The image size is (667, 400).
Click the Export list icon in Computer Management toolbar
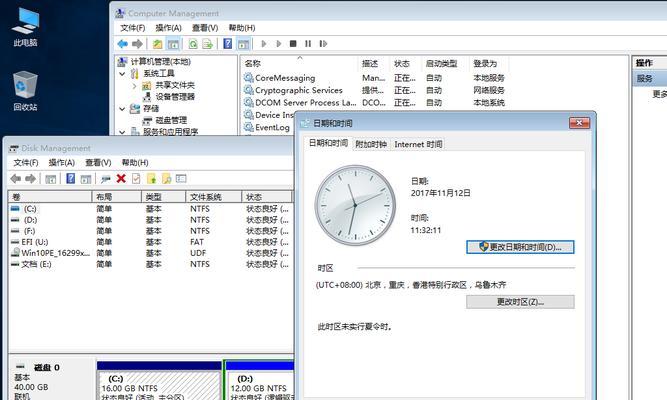[x=207, y=43]
